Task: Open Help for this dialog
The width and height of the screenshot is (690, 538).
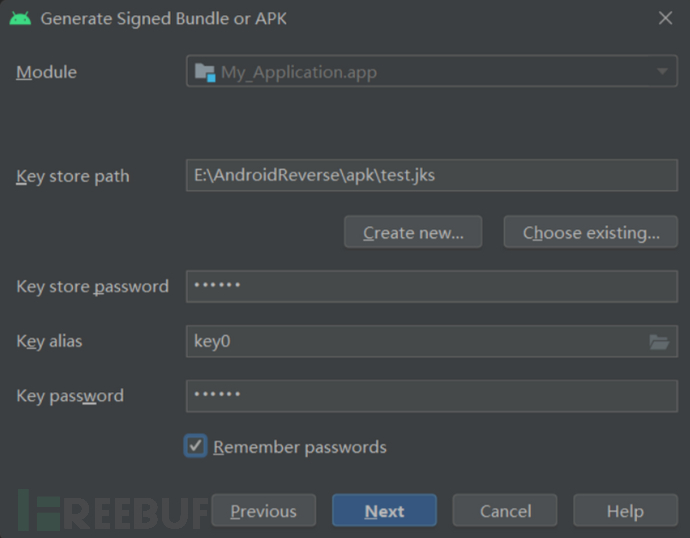Action: pos(625,510)
